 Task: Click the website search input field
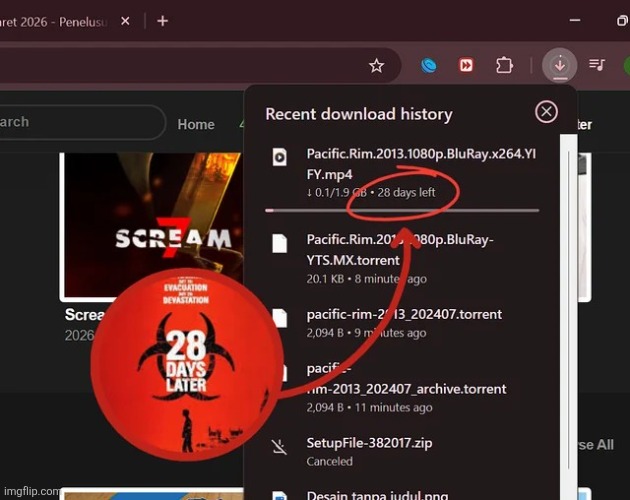pos(80,122)
